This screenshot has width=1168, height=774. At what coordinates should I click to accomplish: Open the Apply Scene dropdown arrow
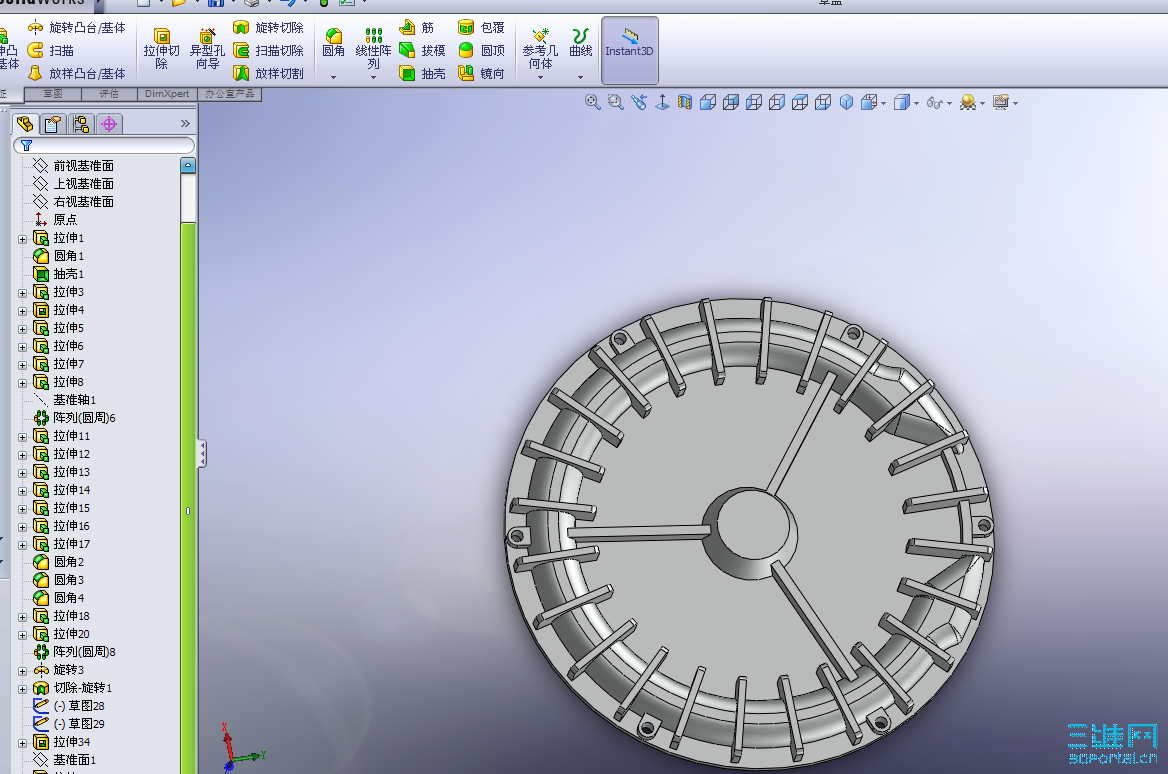(983, 104)
